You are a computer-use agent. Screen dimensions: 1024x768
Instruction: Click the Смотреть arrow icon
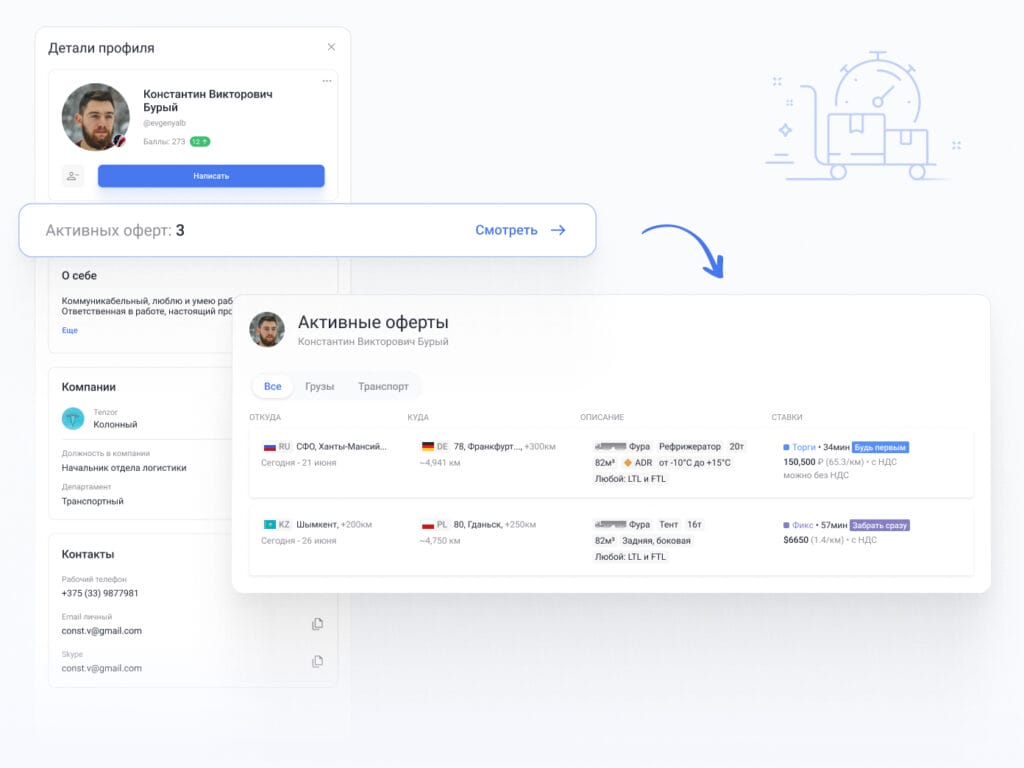(x=558, y=230)
